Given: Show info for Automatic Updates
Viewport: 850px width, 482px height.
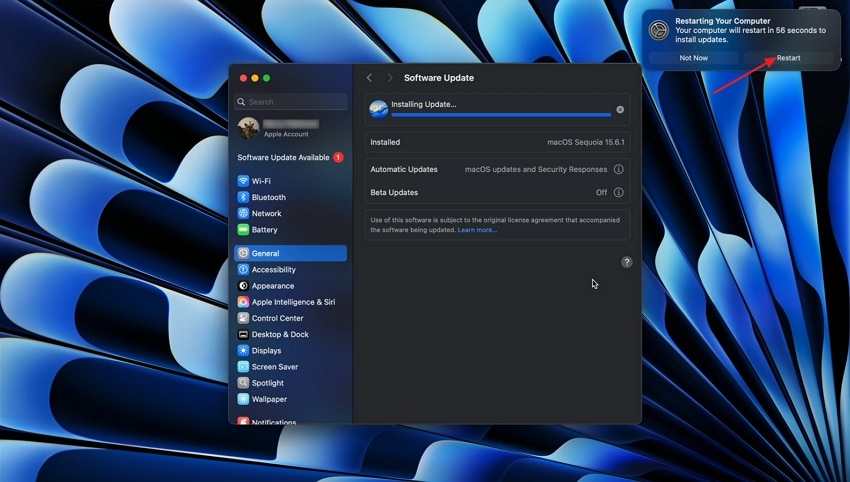Looking at the screenshot, I should click(x=619, y=169).
